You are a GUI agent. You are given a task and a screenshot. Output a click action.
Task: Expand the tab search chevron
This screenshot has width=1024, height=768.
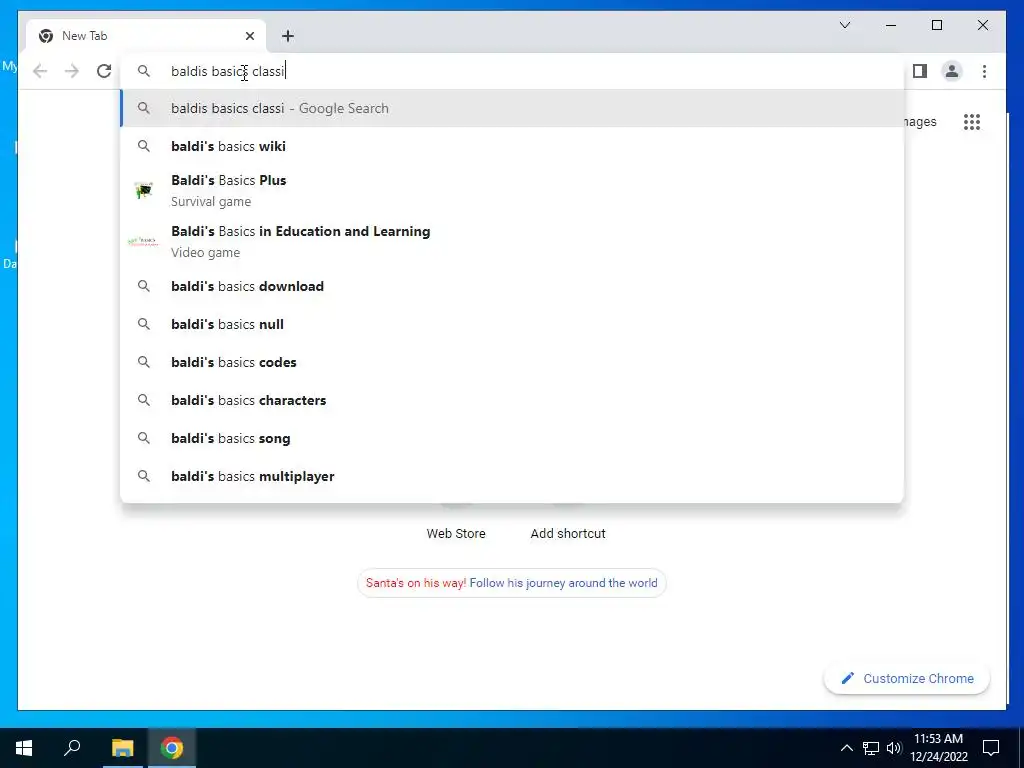click(844, 25)
